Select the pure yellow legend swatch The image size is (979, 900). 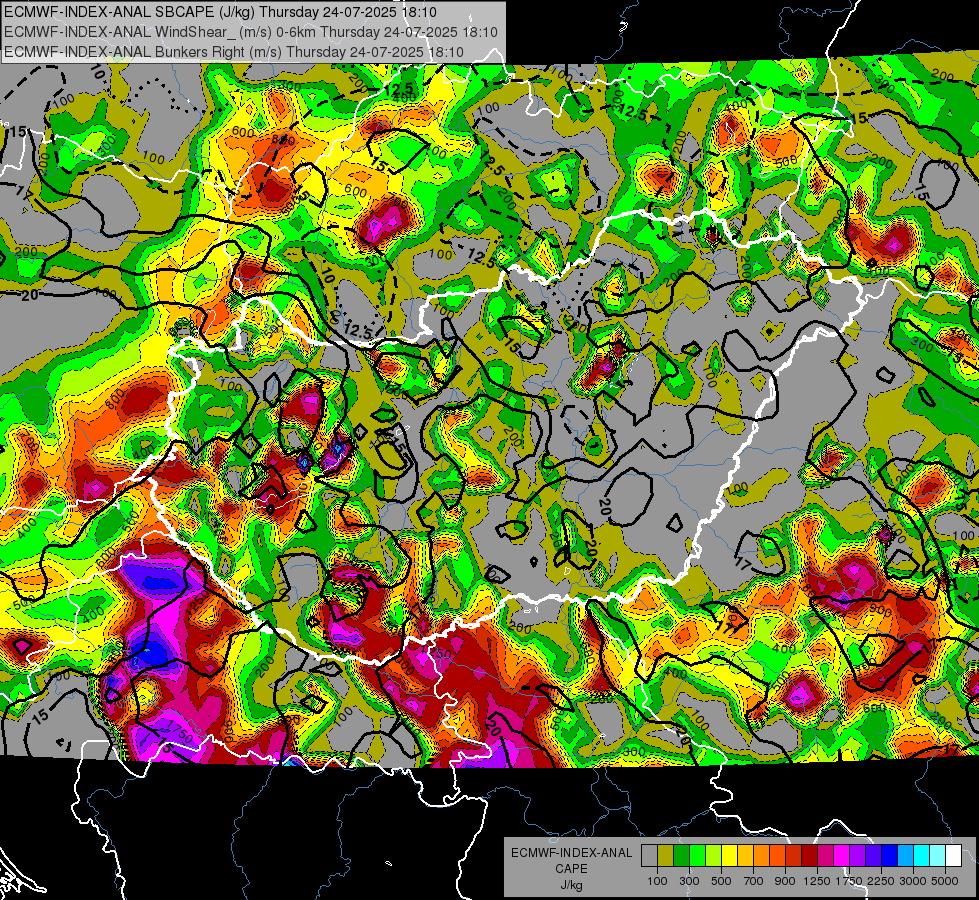coord(729,855)
